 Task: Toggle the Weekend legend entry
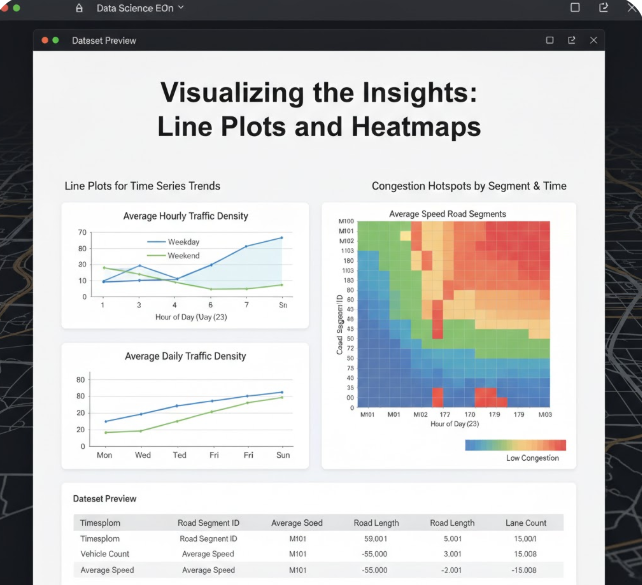(174, 255)
